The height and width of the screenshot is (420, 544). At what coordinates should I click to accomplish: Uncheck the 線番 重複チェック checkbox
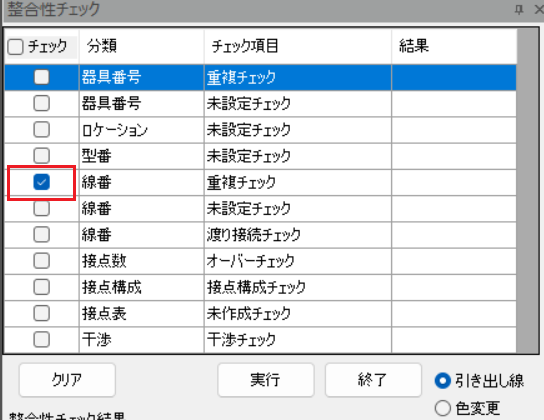point(42,182)
